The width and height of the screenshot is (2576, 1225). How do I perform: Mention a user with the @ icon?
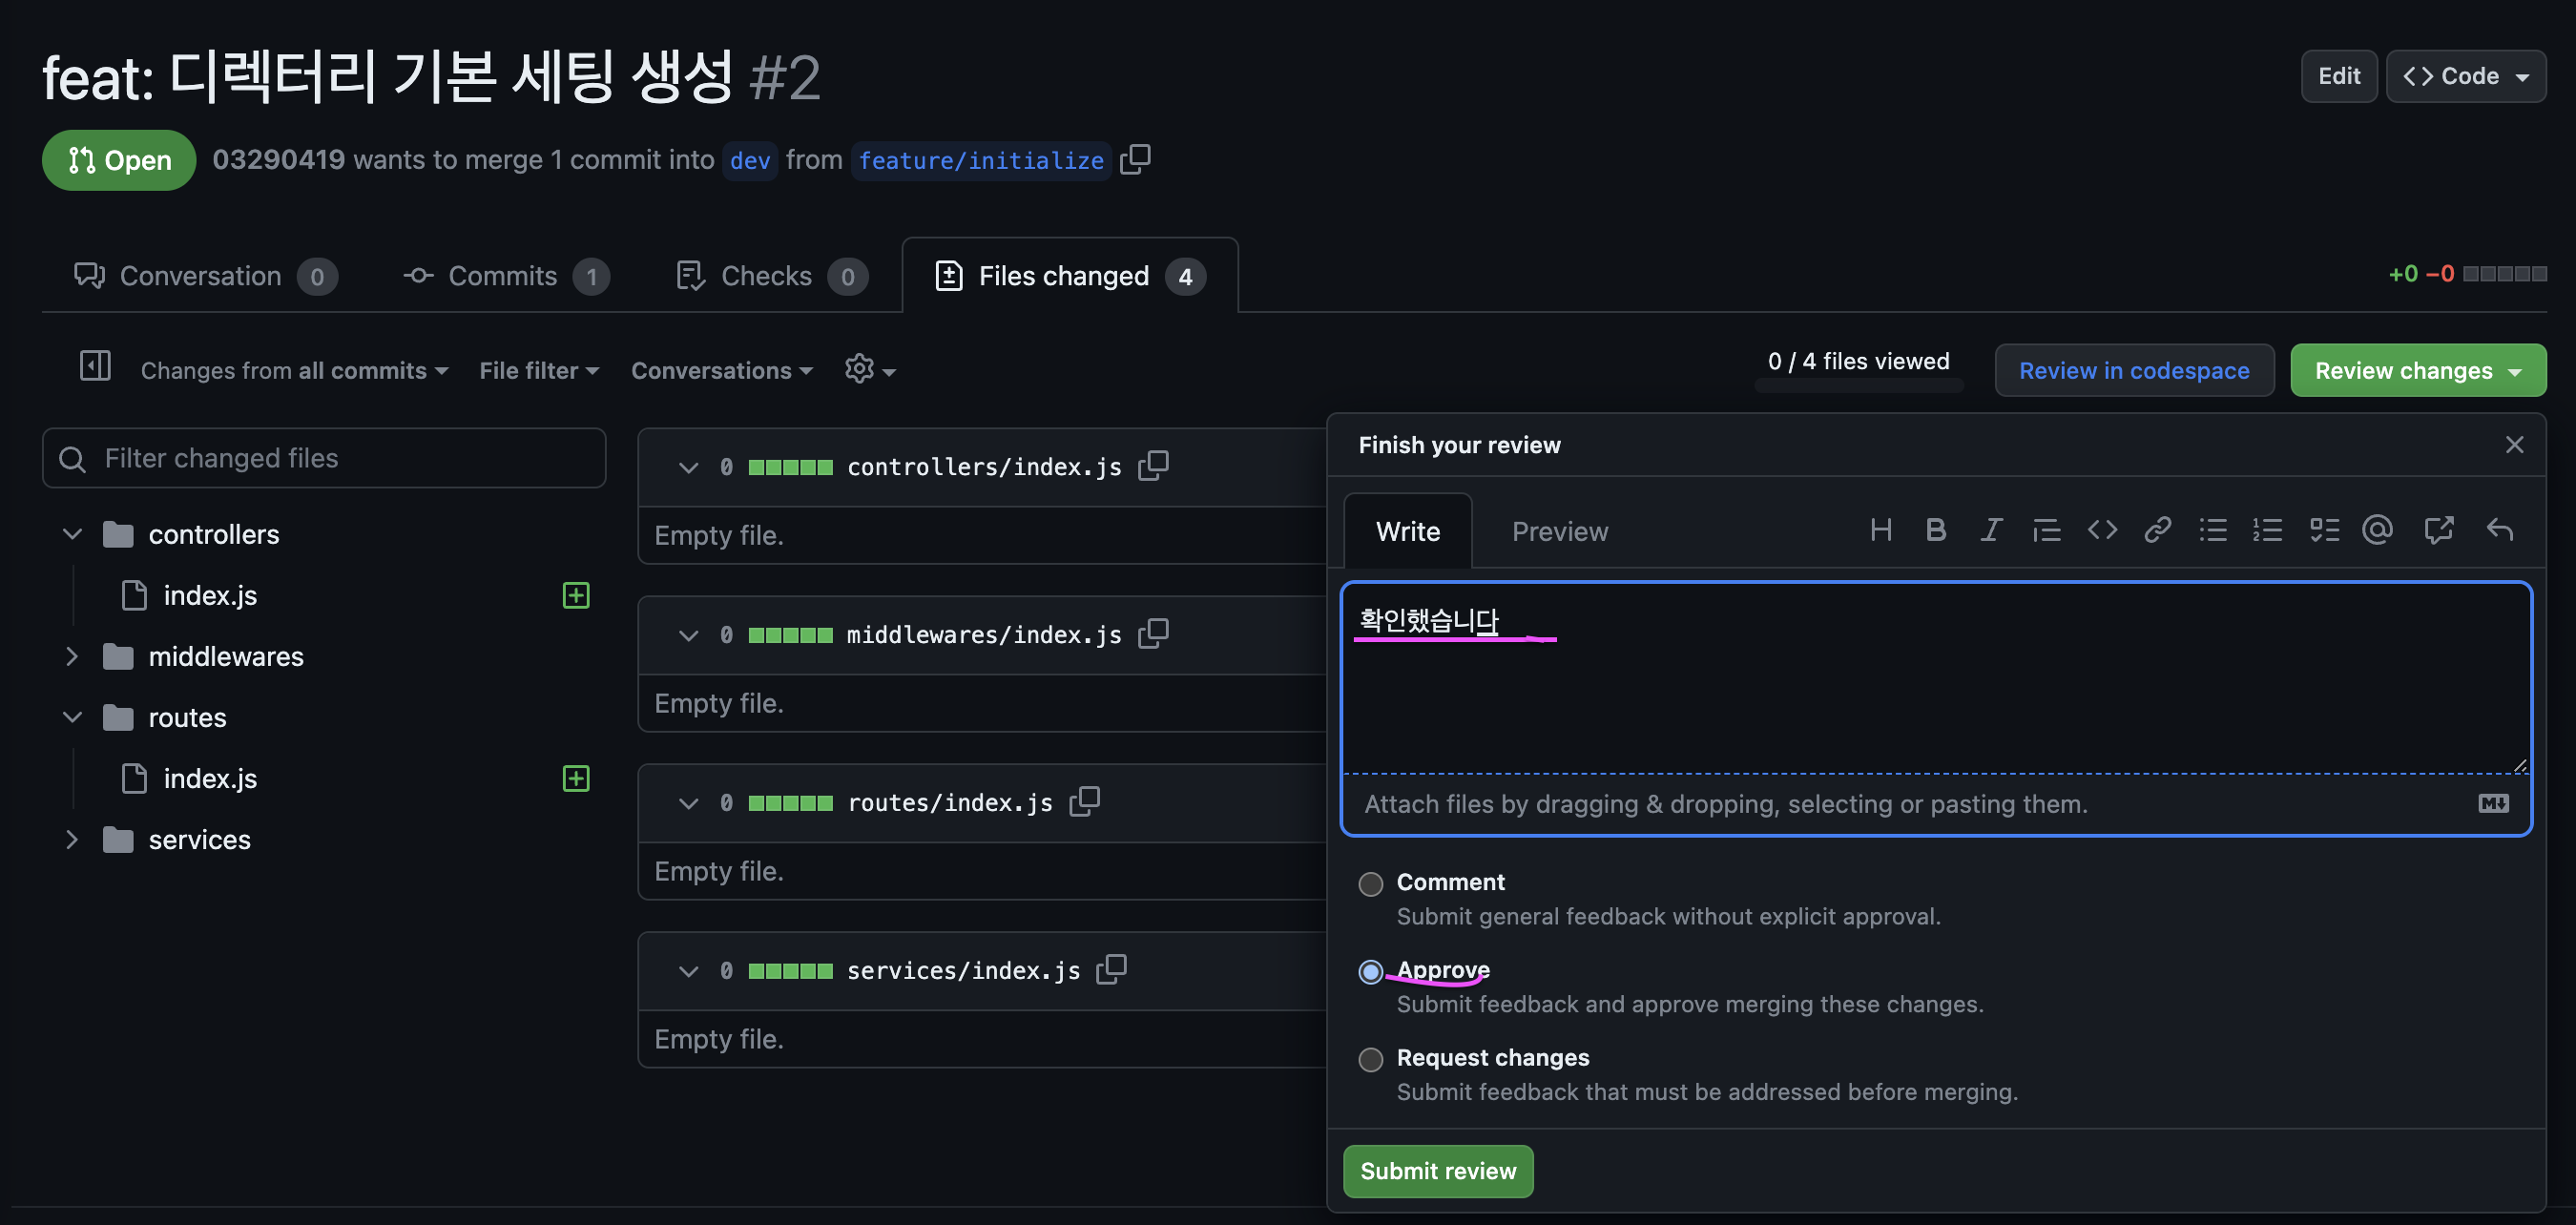coord(2378,530)
